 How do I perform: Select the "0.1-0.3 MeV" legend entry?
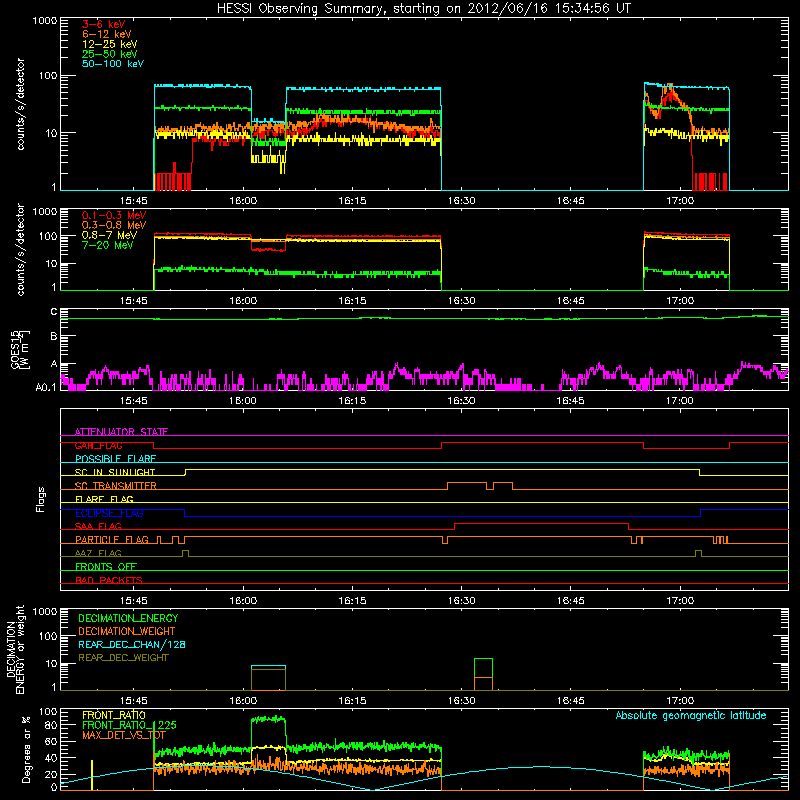pos(114,215)
